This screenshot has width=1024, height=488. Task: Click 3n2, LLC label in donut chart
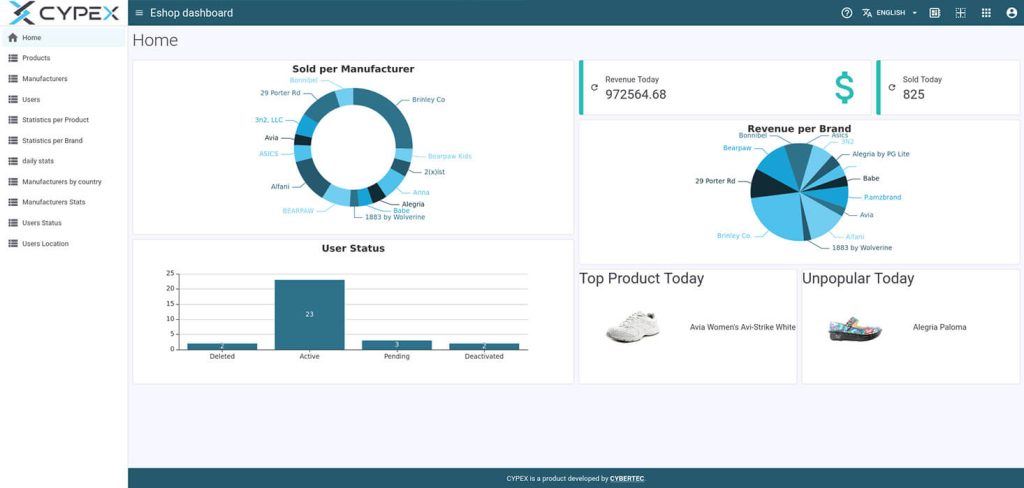[x=269, y=120]
